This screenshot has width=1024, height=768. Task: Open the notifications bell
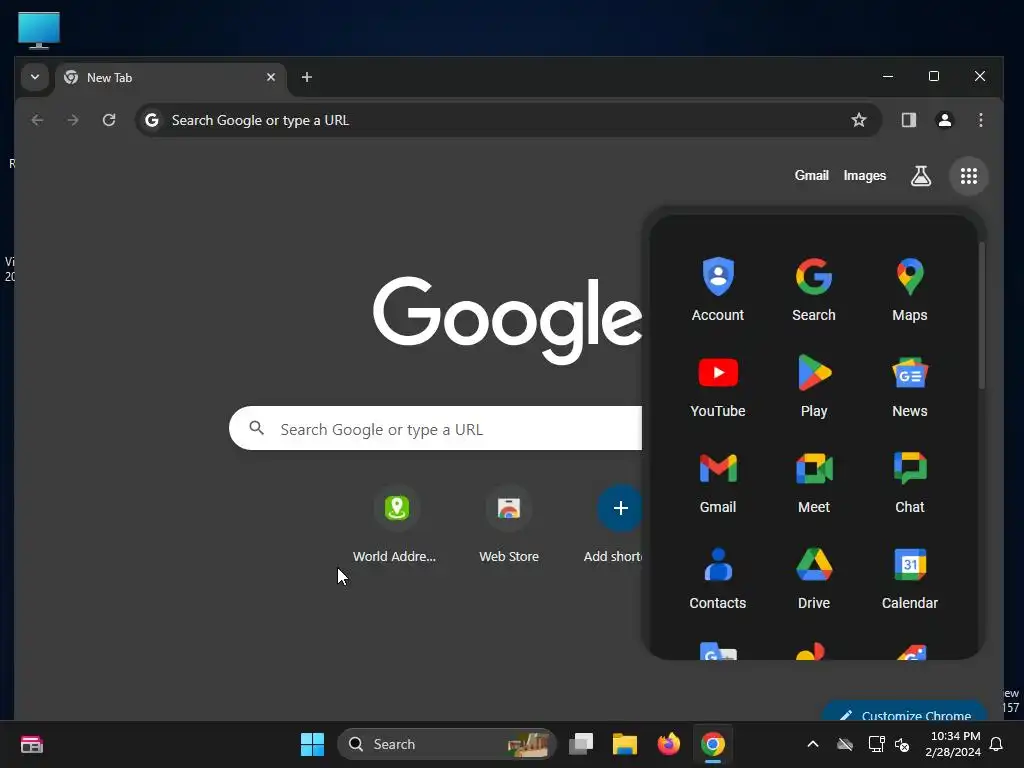[x=997, y=744]
